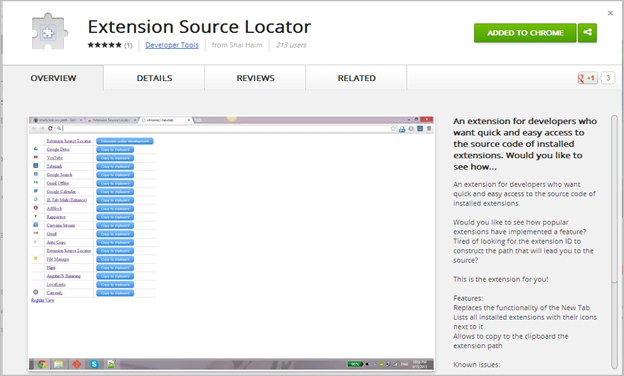Open the Developer Tools category link
Viewport: 624px width, 376px height.
[172, 45]
